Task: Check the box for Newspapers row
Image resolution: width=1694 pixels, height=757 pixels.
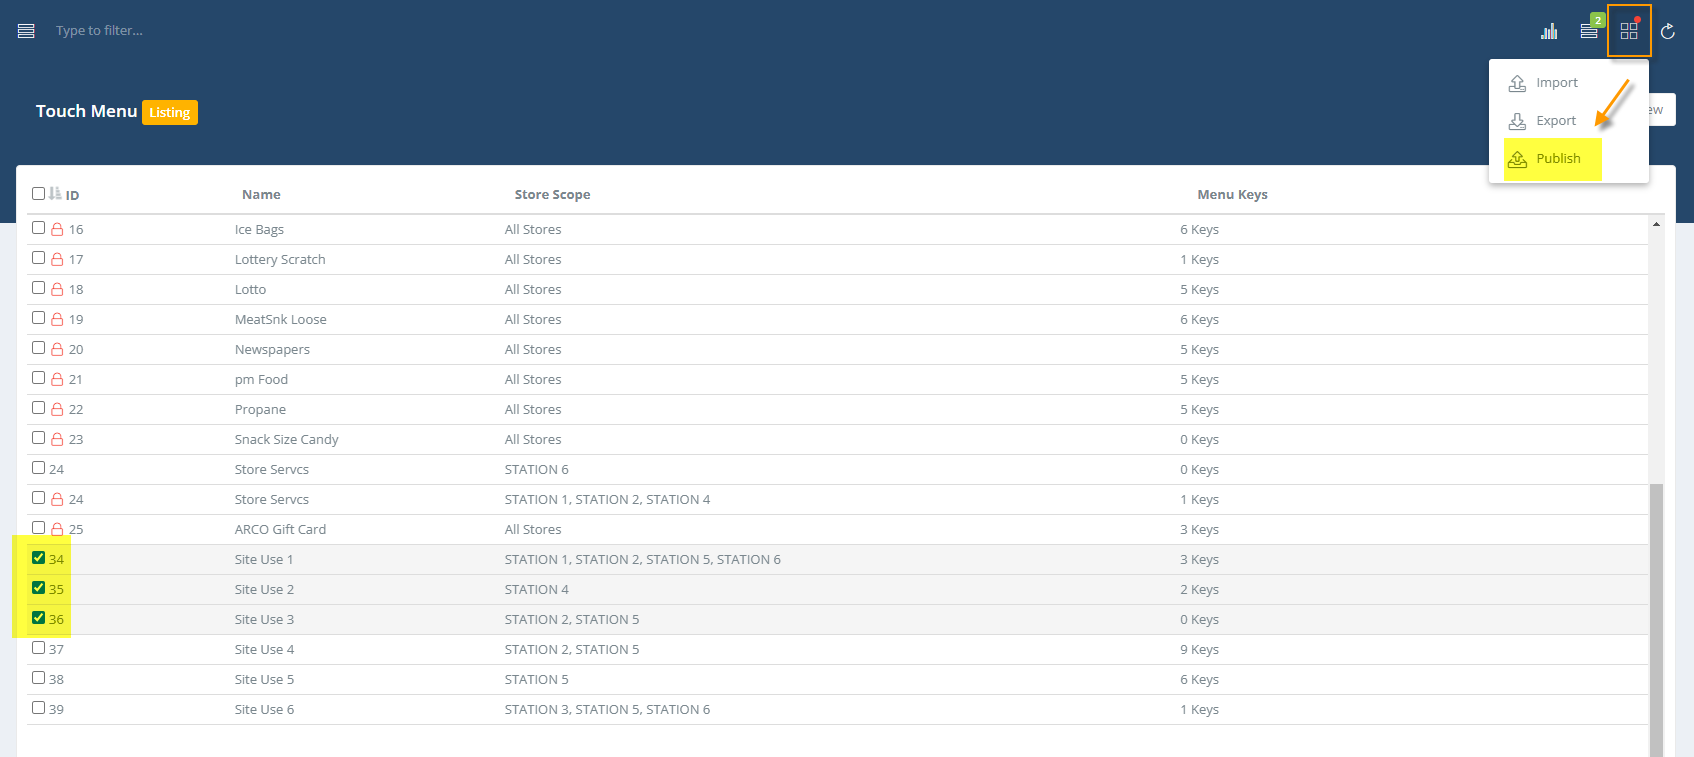Action: pos(38,348)
